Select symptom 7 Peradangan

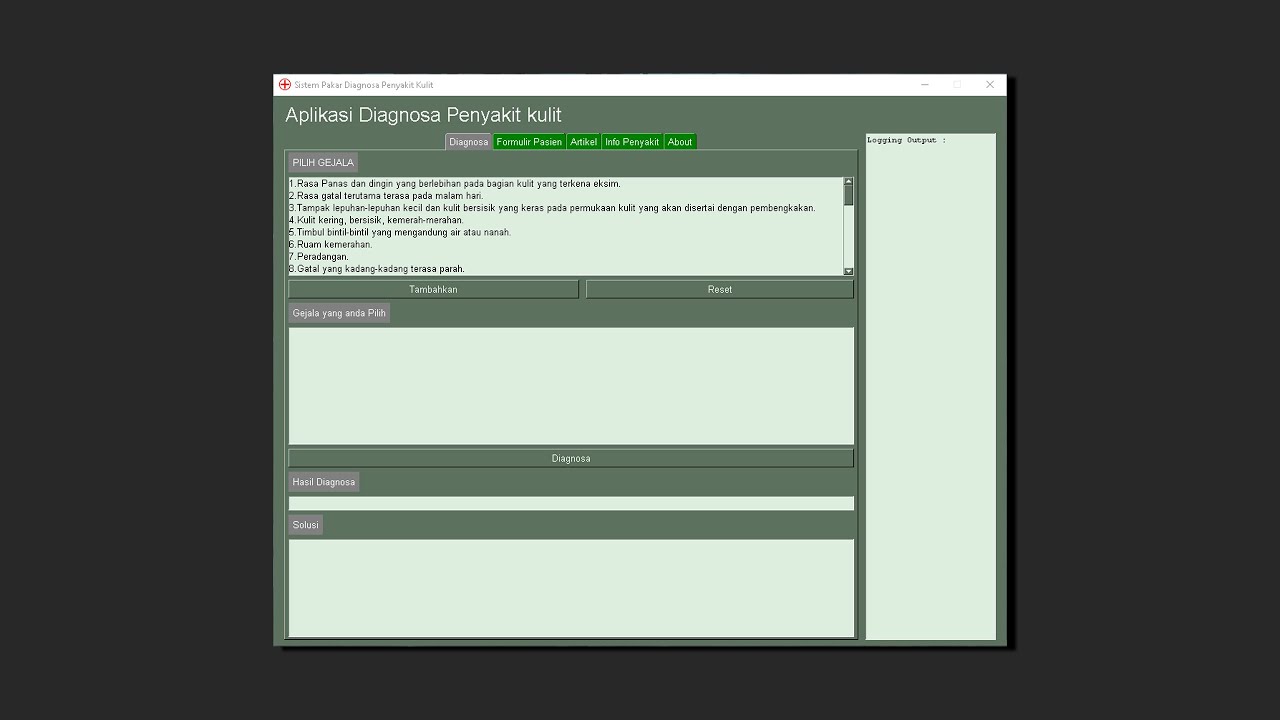566,257
